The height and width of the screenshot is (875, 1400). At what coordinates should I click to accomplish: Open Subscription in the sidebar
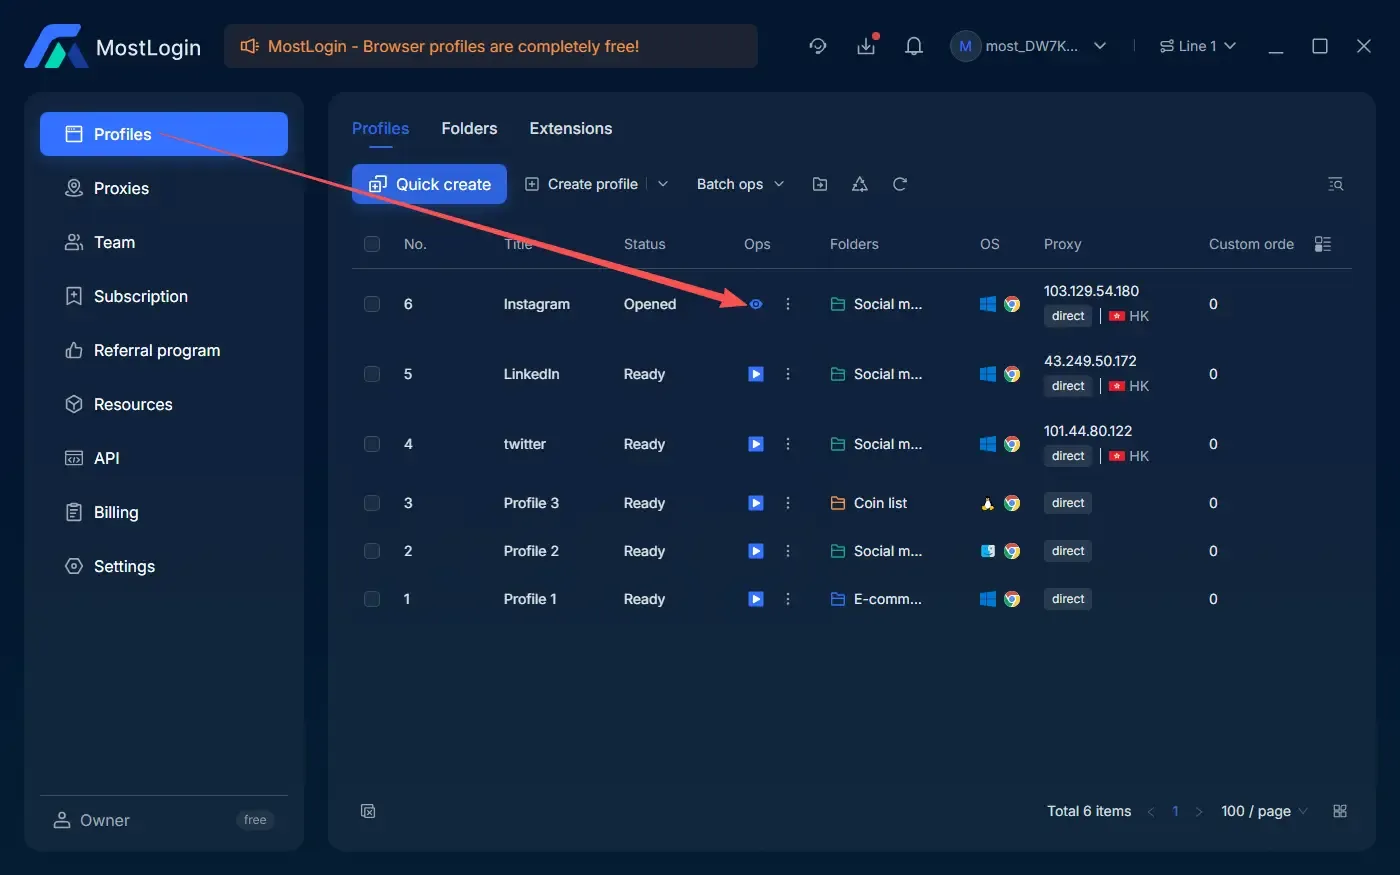(x=164, y=296)
